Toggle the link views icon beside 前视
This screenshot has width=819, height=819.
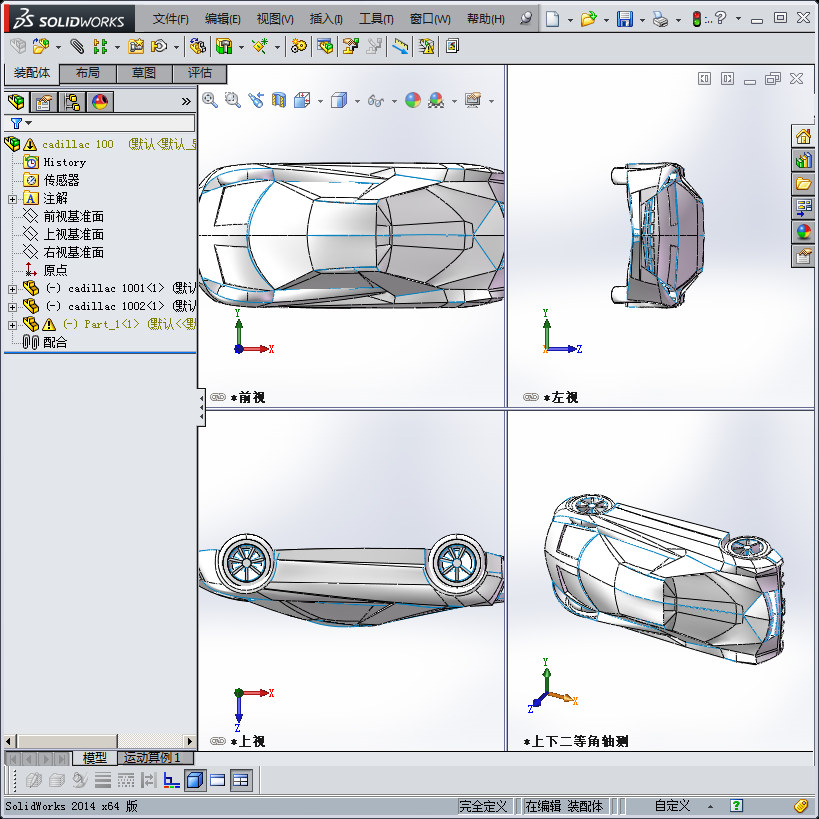pos(218,397)
